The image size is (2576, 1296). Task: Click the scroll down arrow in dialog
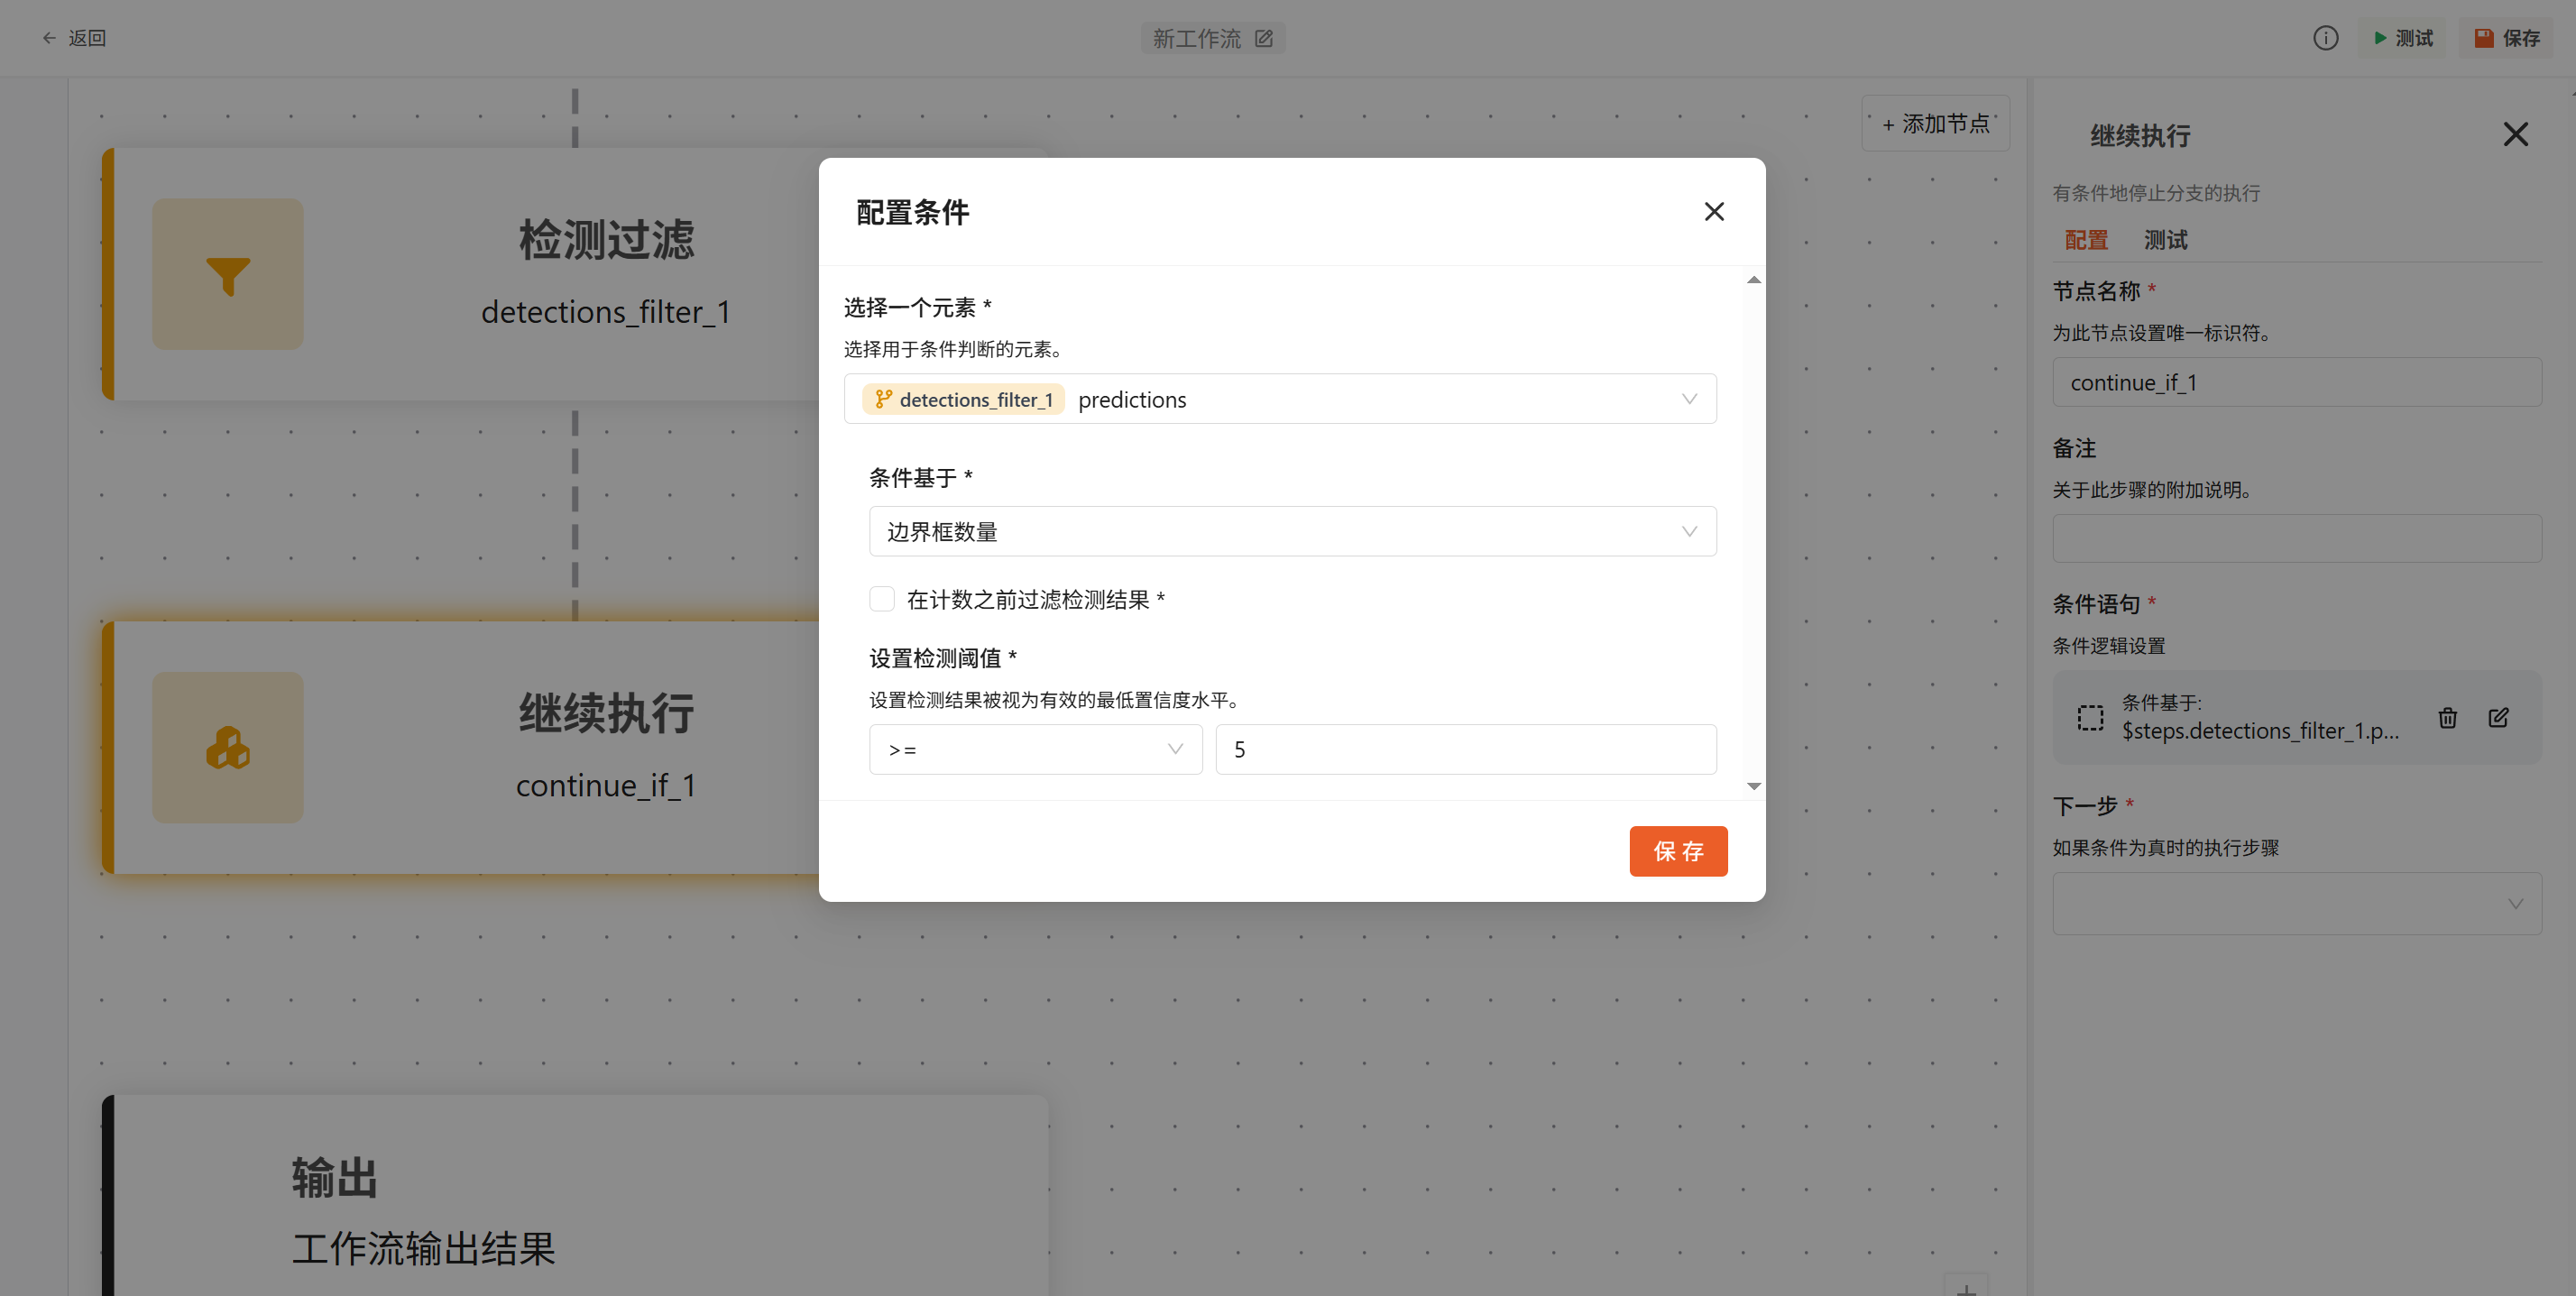[x=1753, y=786]
